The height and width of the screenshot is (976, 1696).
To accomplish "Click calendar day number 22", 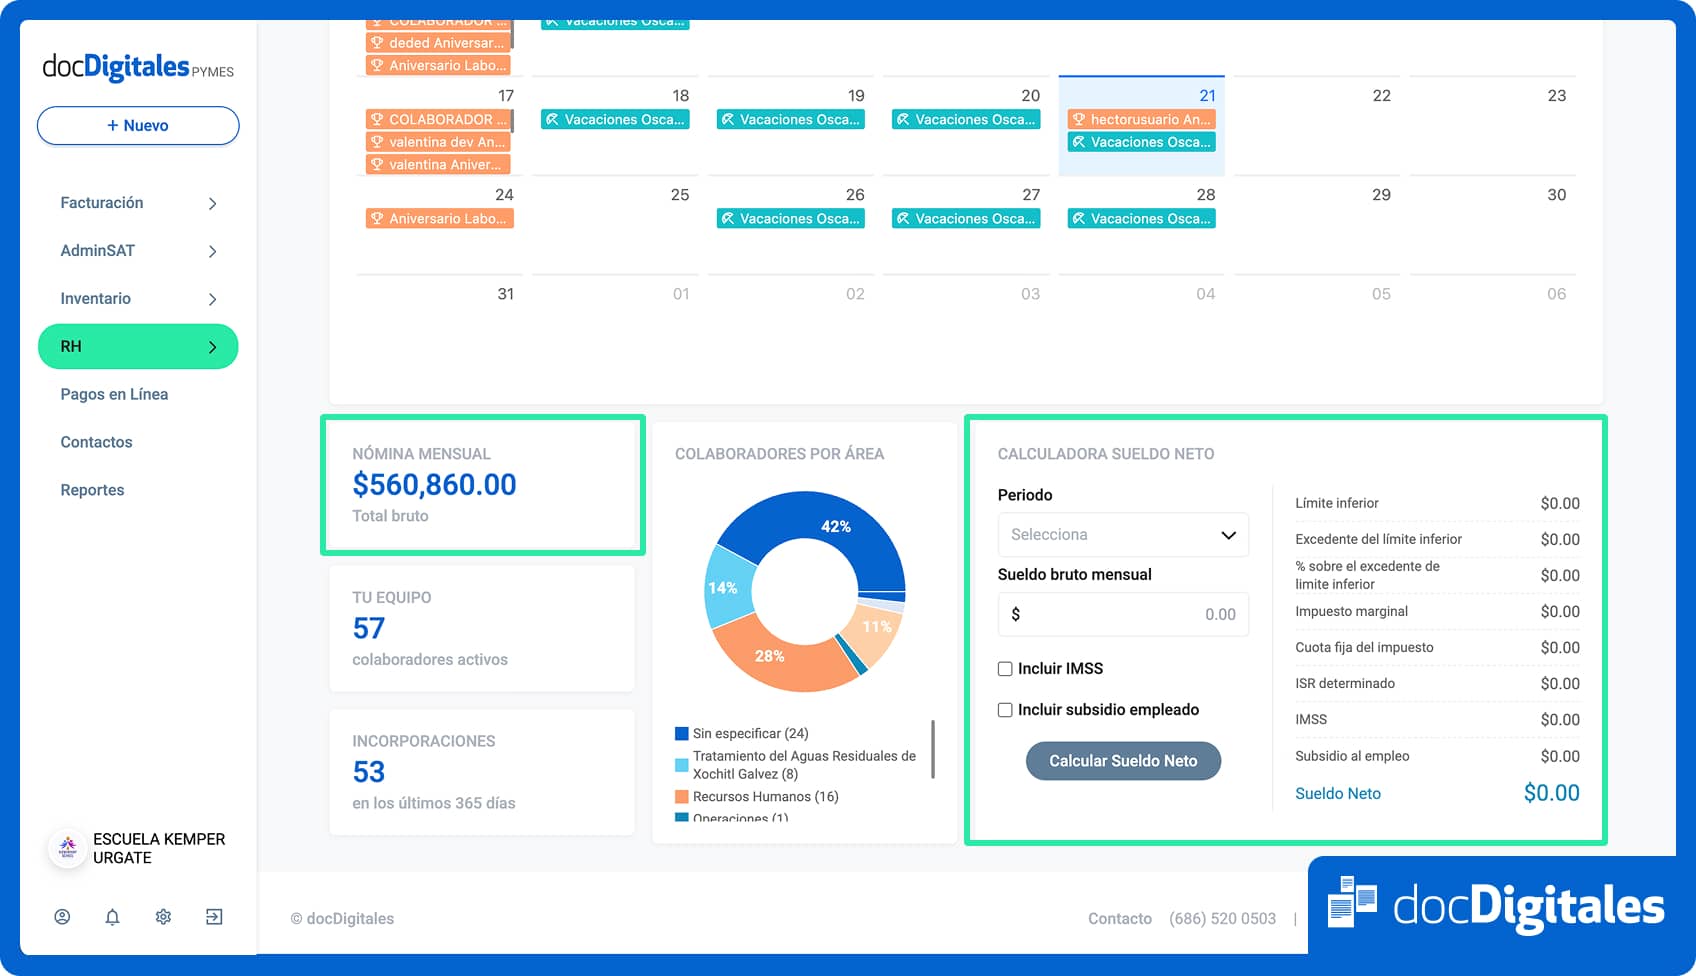I will point(1381,95).
